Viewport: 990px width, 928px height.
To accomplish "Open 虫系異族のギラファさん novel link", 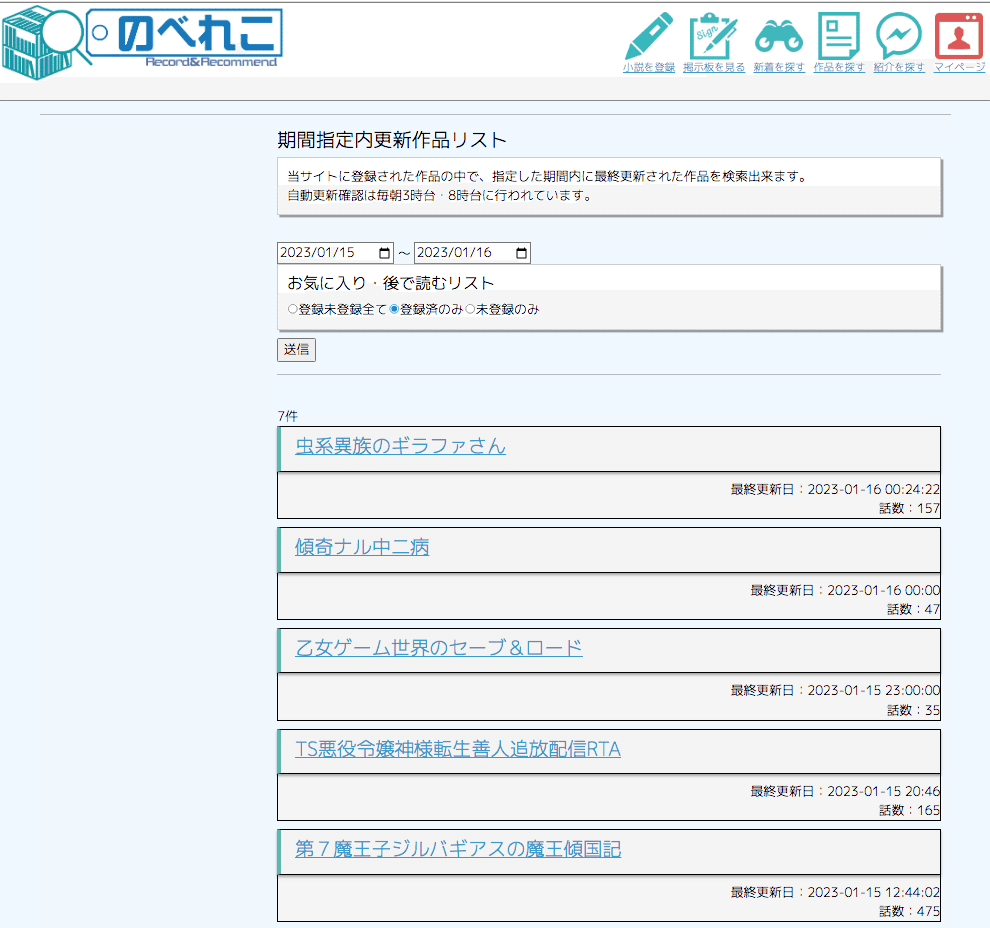I will (x=400, y=446).
